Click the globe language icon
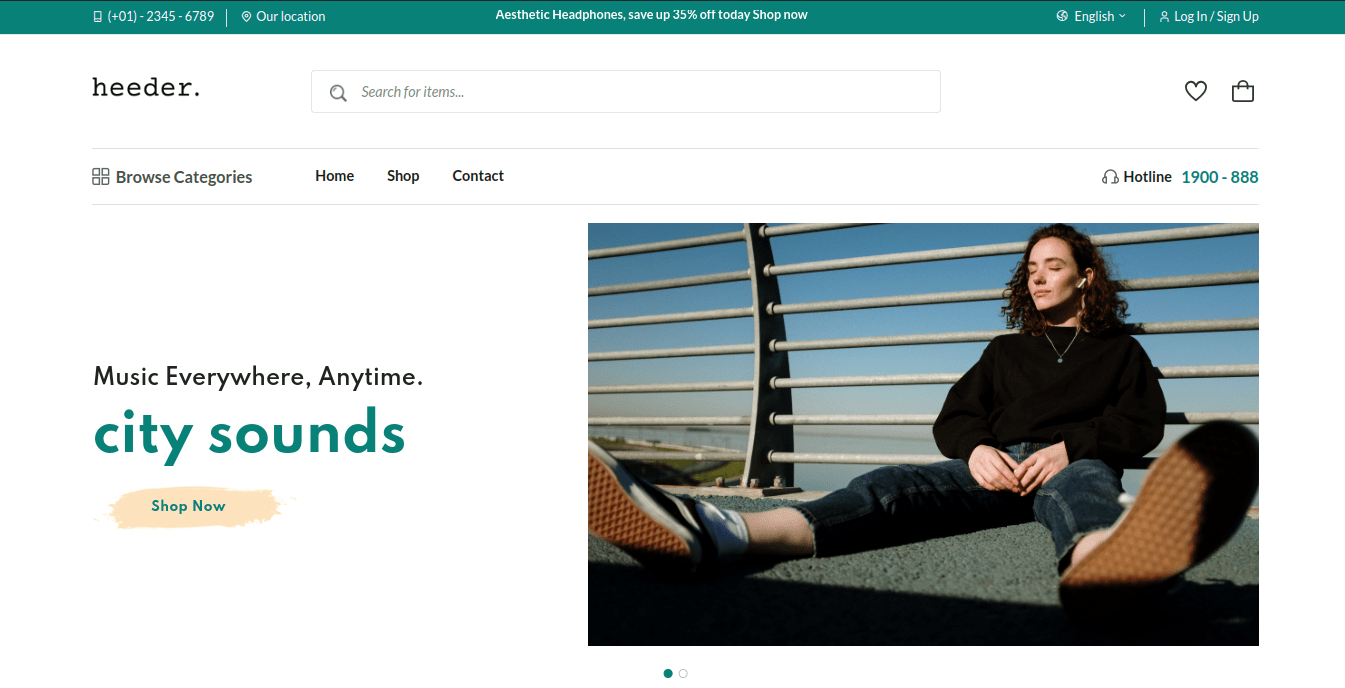This screenshot has height=688, width=1345. pos(1062,16)
